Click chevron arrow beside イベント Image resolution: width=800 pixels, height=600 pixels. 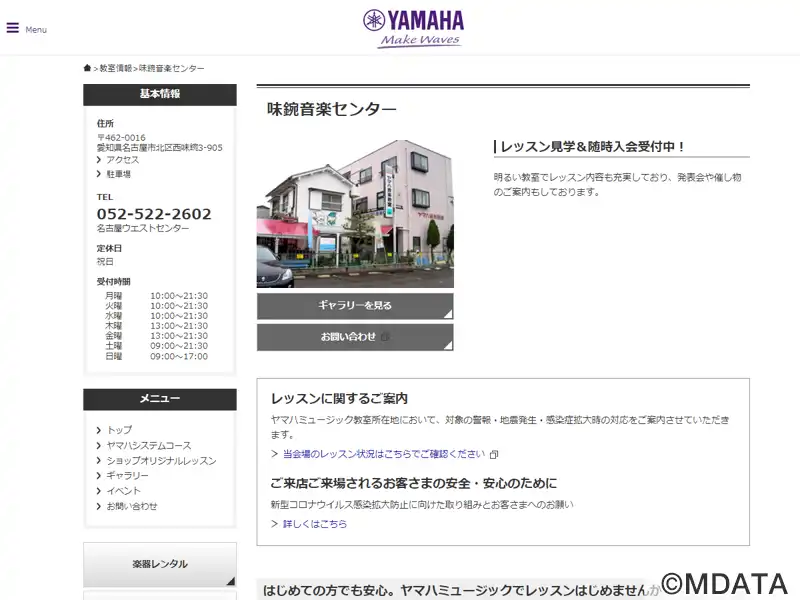point(99,491)
